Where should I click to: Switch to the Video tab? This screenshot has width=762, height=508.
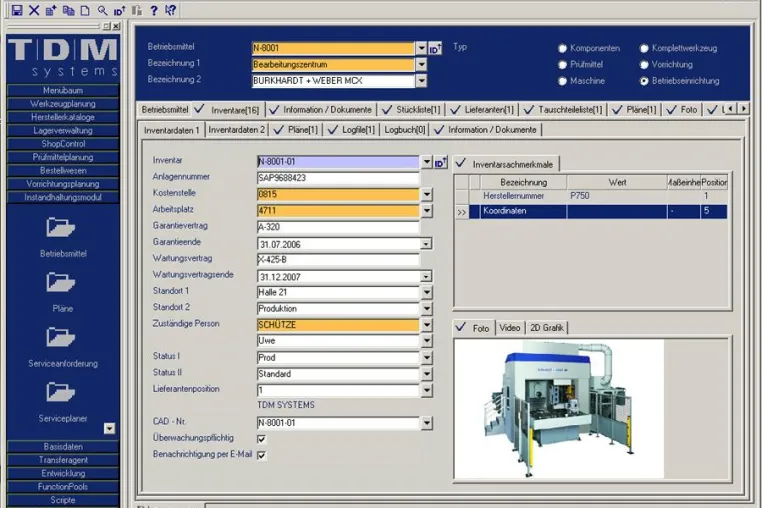pyautogui.click(x=510, y=328)
